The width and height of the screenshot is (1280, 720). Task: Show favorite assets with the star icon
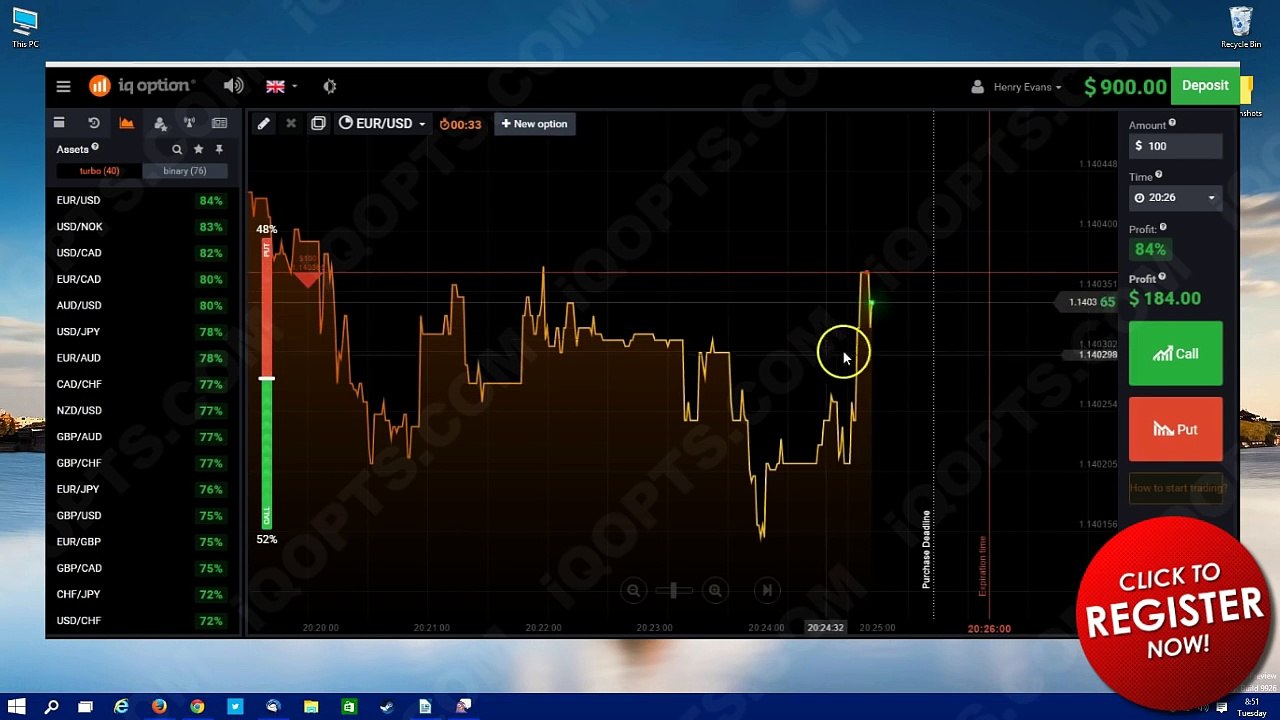(198, 149)
